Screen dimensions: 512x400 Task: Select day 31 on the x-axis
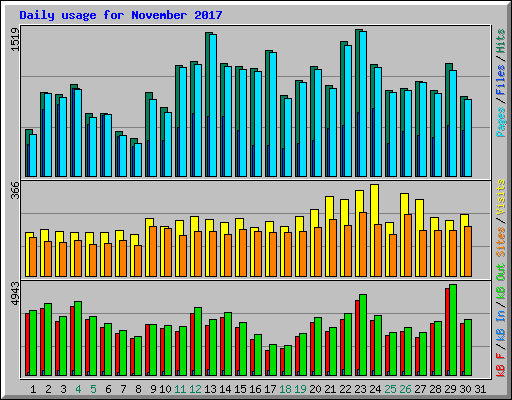pyautogui.click(x=480, y=389)
